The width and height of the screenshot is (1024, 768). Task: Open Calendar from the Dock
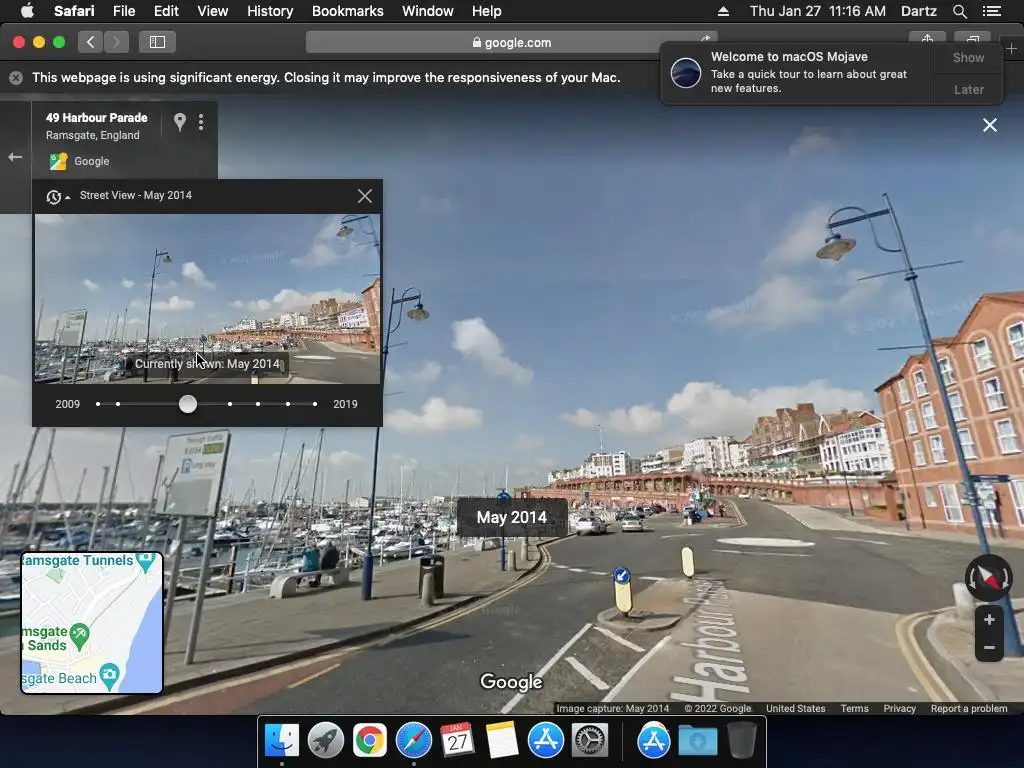pos(457,741)
